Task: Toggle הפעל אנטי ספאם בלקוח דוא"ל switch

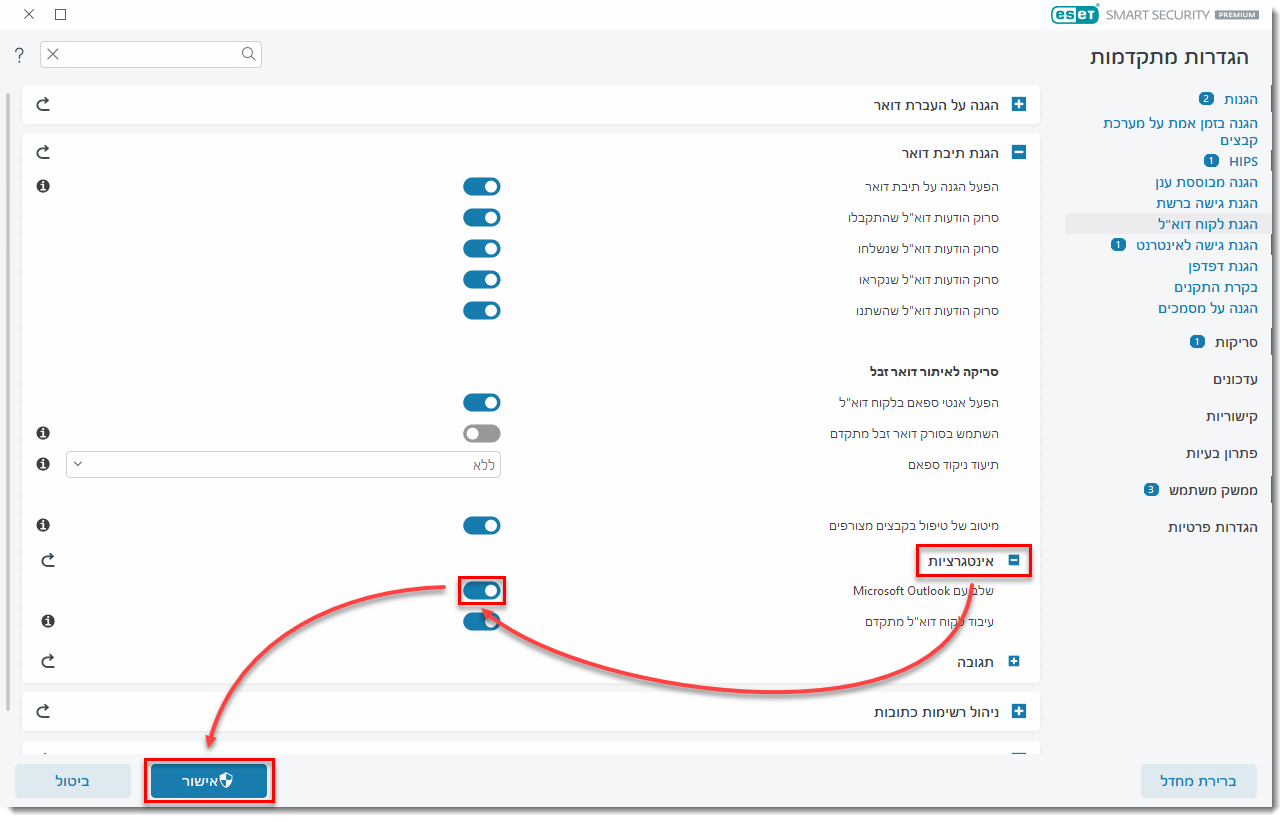Action: point(481,402)
